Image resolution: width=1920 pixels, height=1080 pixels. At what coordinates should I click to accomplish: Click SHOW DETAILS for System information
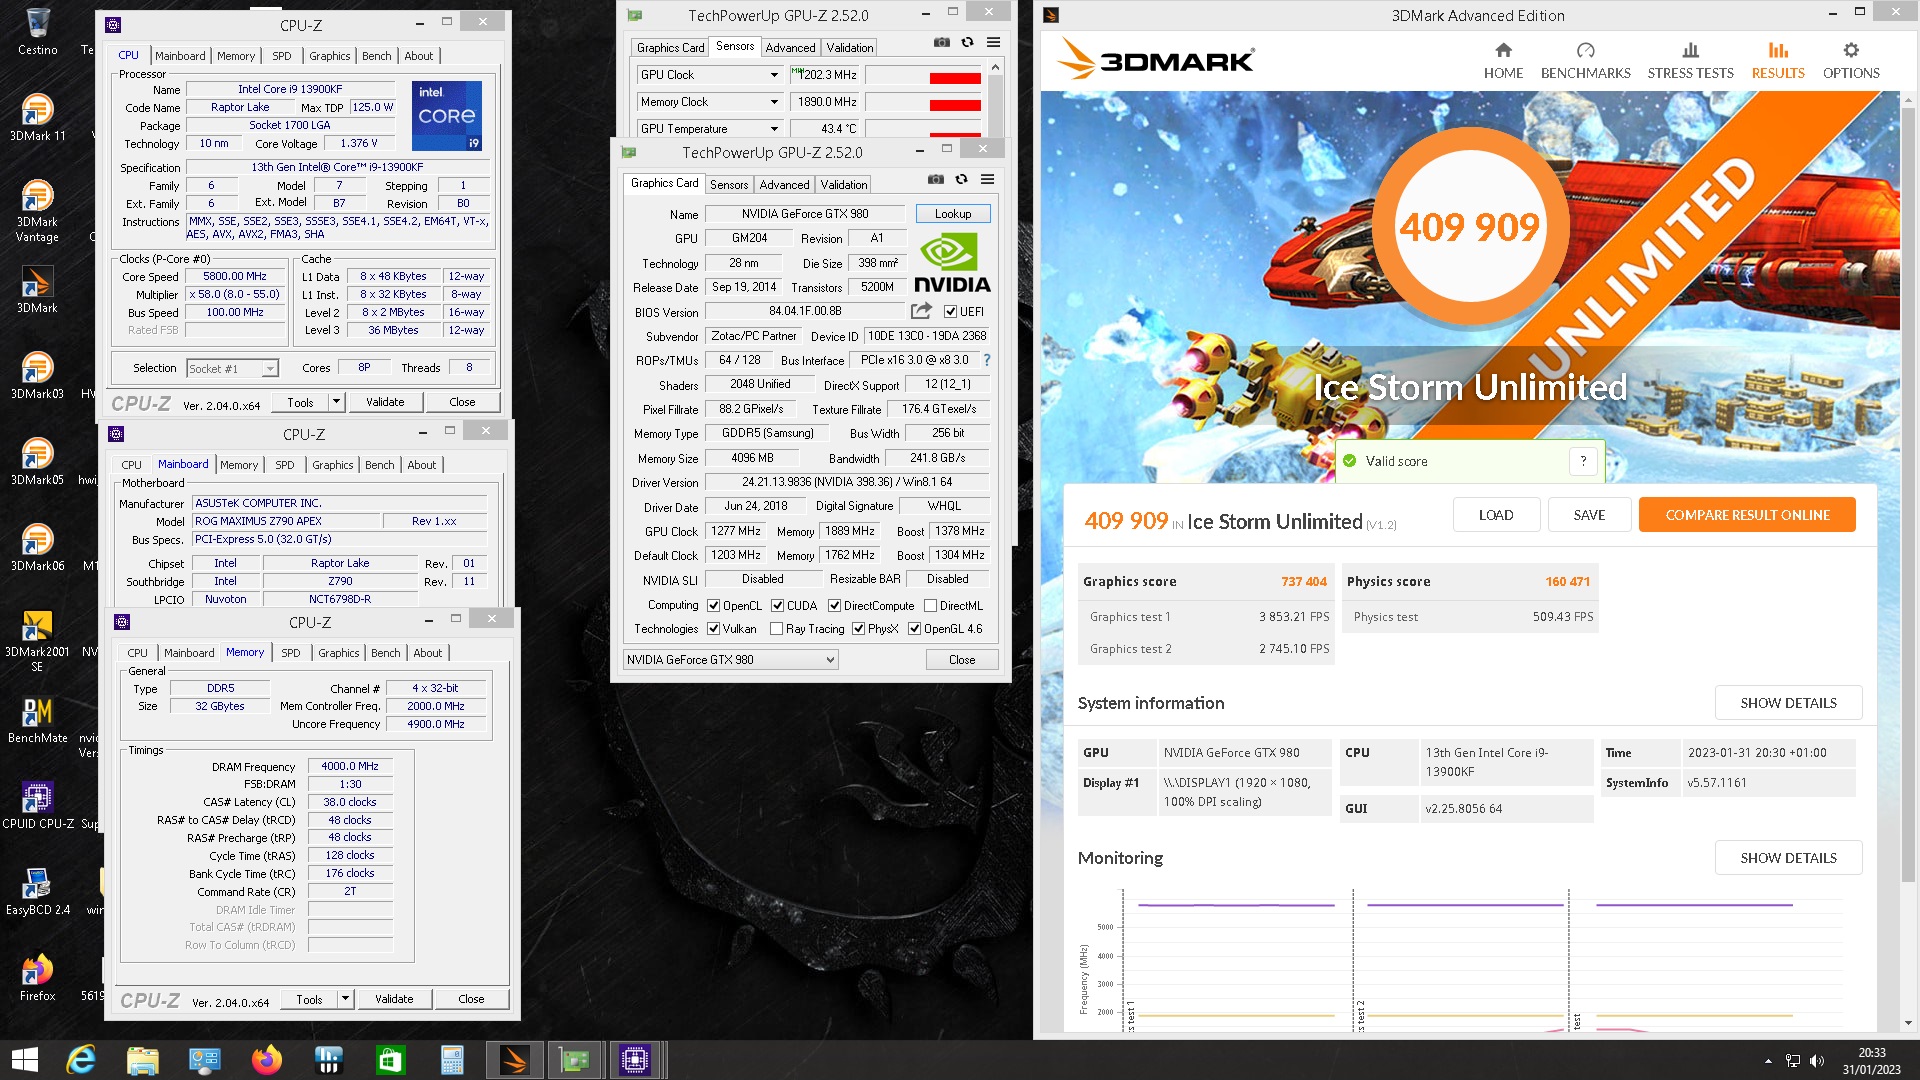(x=1788, y=703)
